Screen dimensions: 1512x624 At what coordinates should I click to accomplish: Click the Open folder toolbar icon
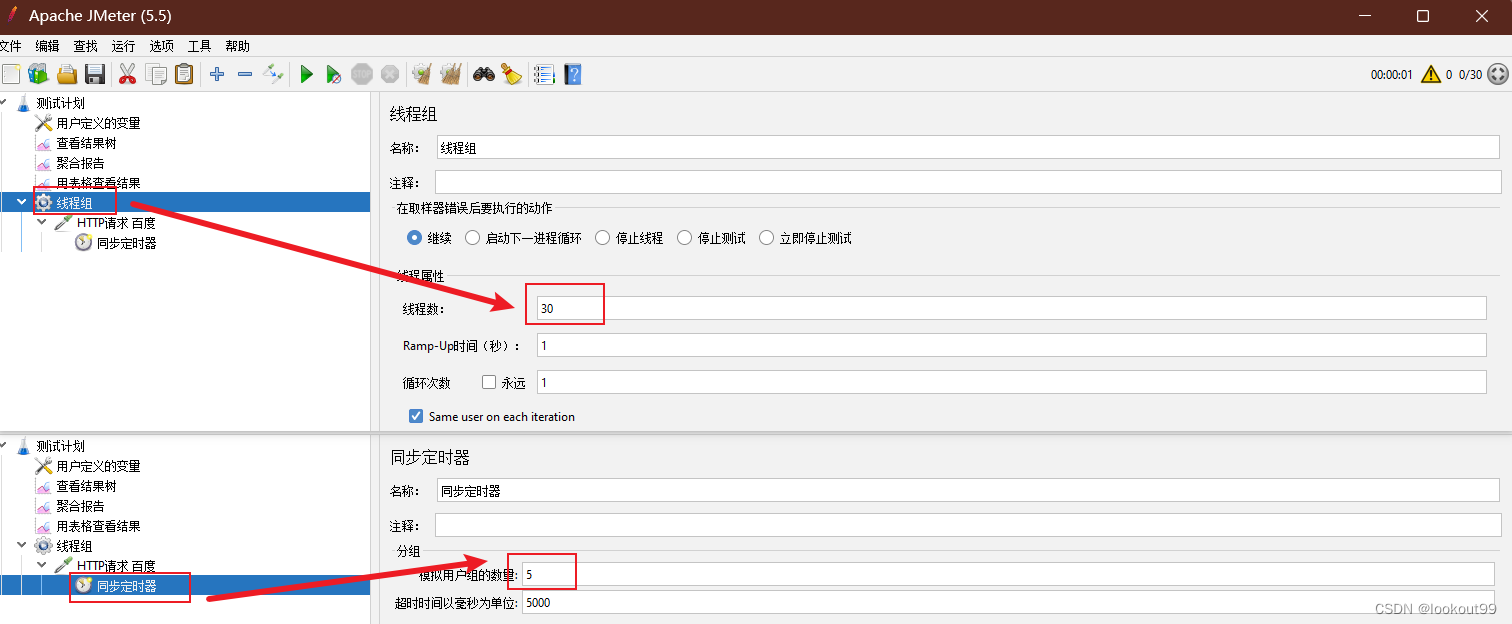point(67,74)
